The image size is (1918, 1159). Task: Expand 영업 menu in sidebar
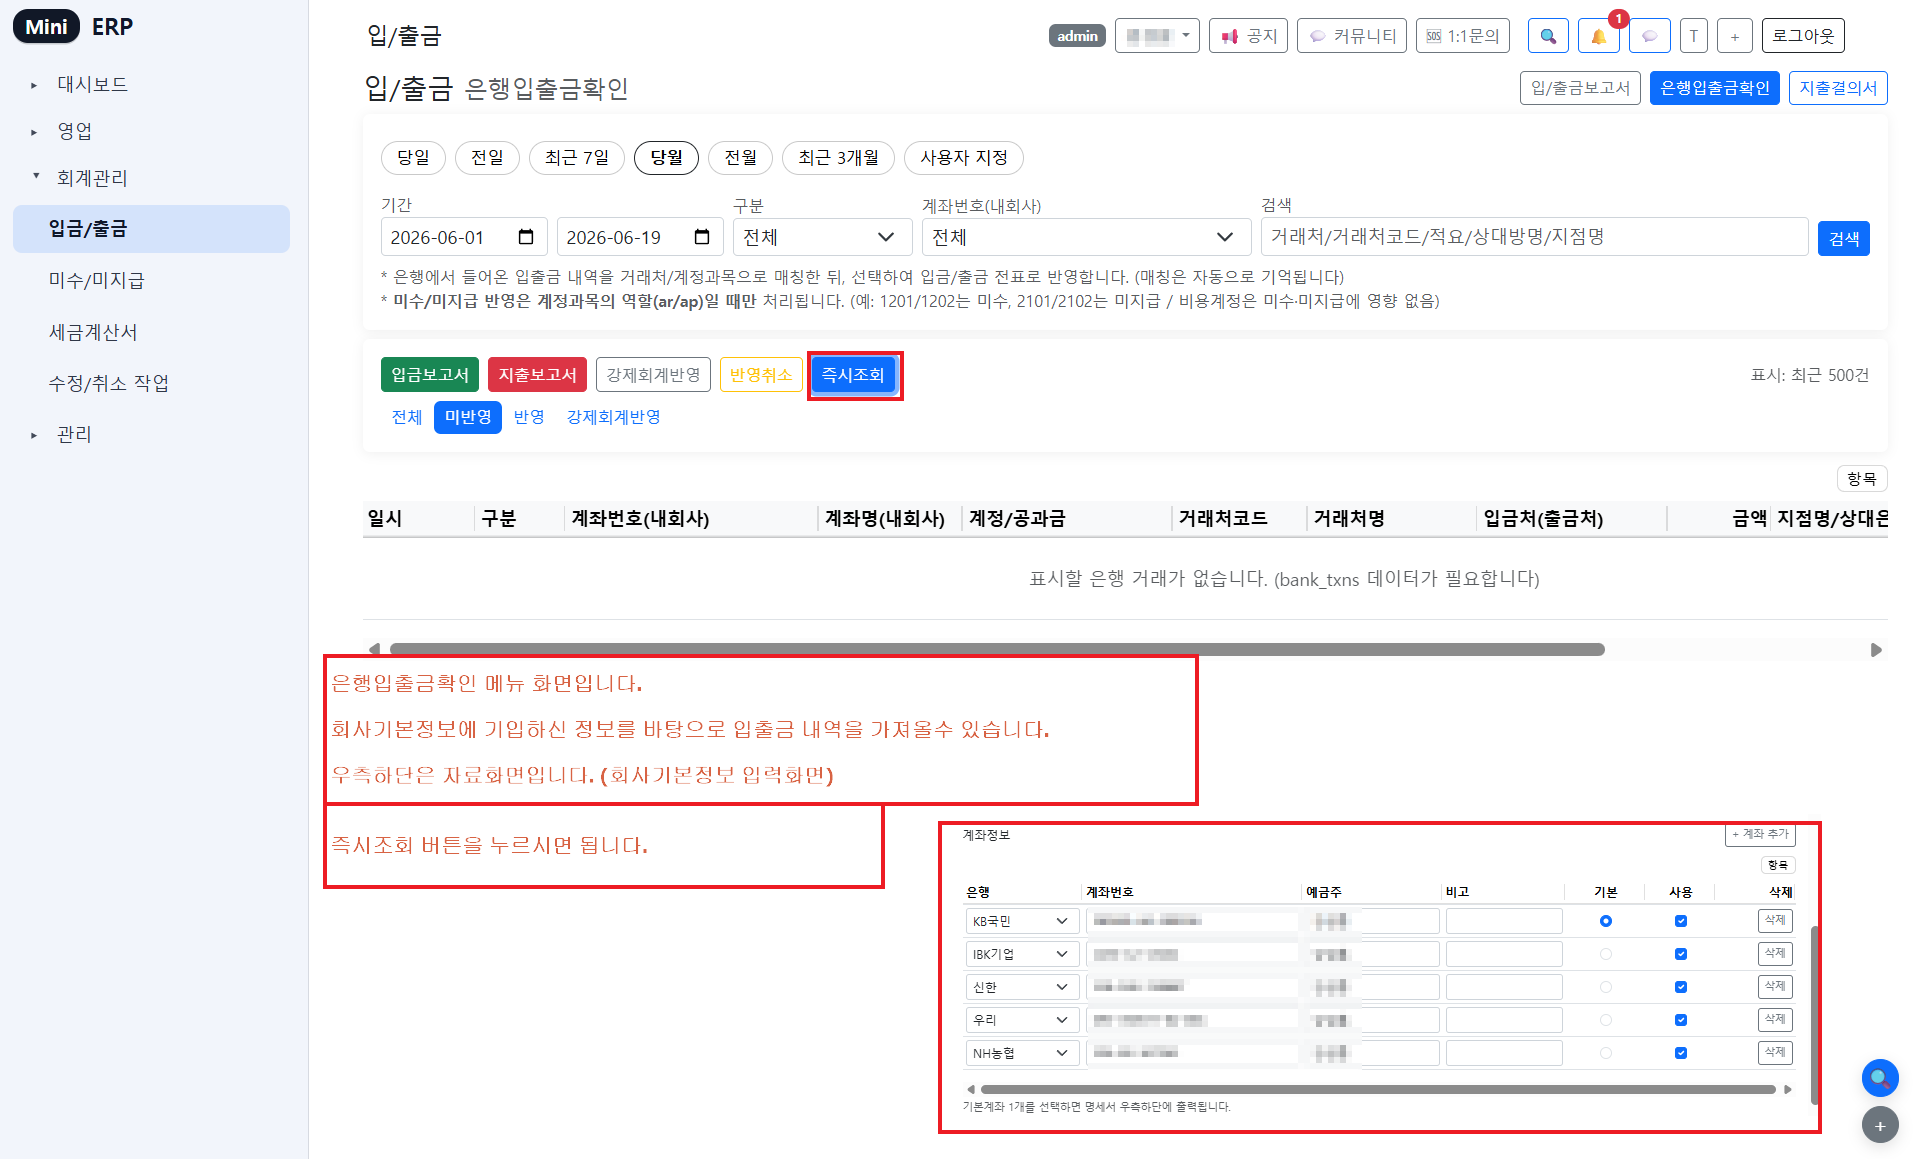click(x=74, y=131)
